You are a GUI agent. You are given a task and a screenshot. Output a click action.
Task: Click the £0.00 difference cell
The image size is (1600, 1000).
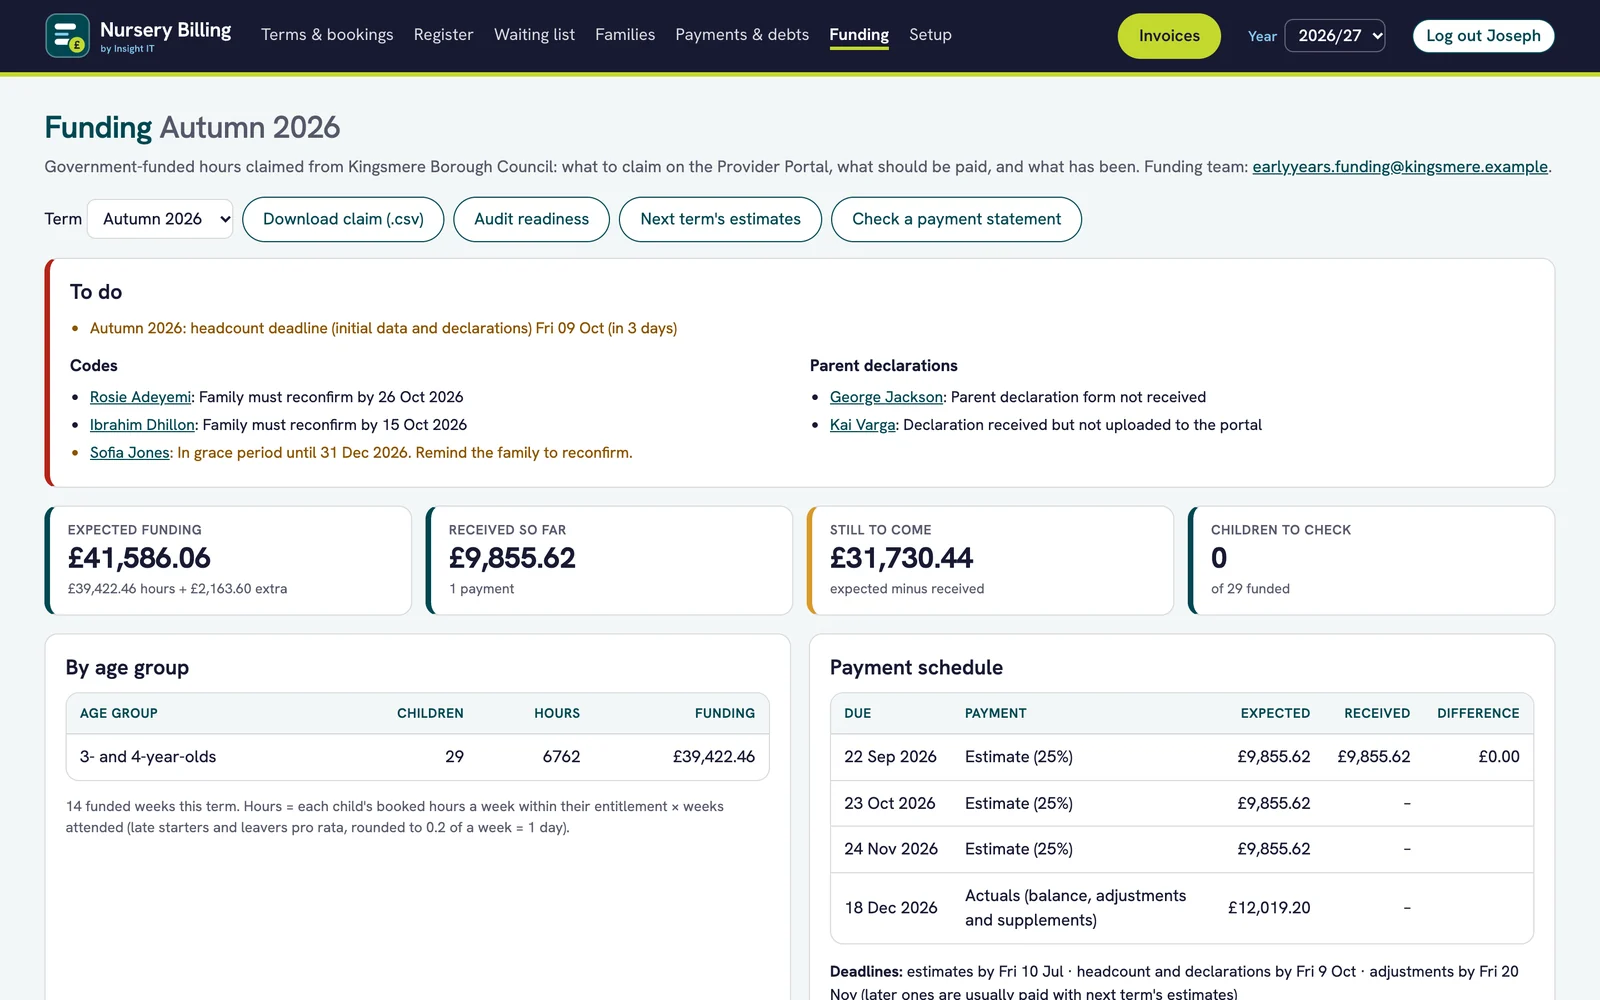pos(1499,757)
